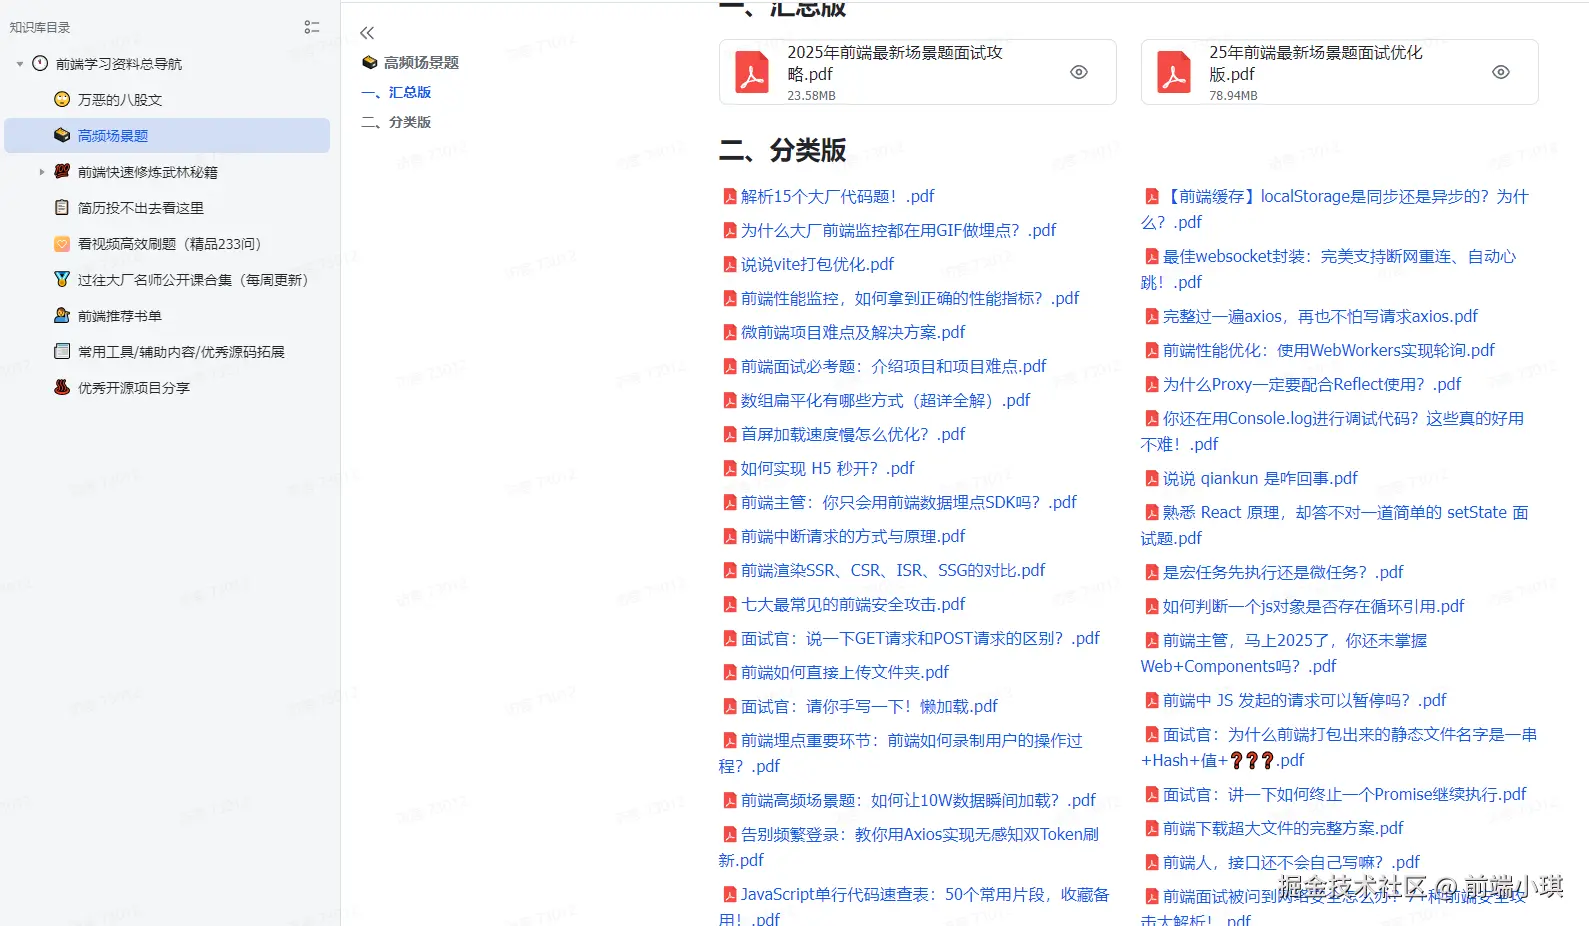Open 为什么Proxy一定要配合Reflect使用？.pdf

coord(1312,384)
